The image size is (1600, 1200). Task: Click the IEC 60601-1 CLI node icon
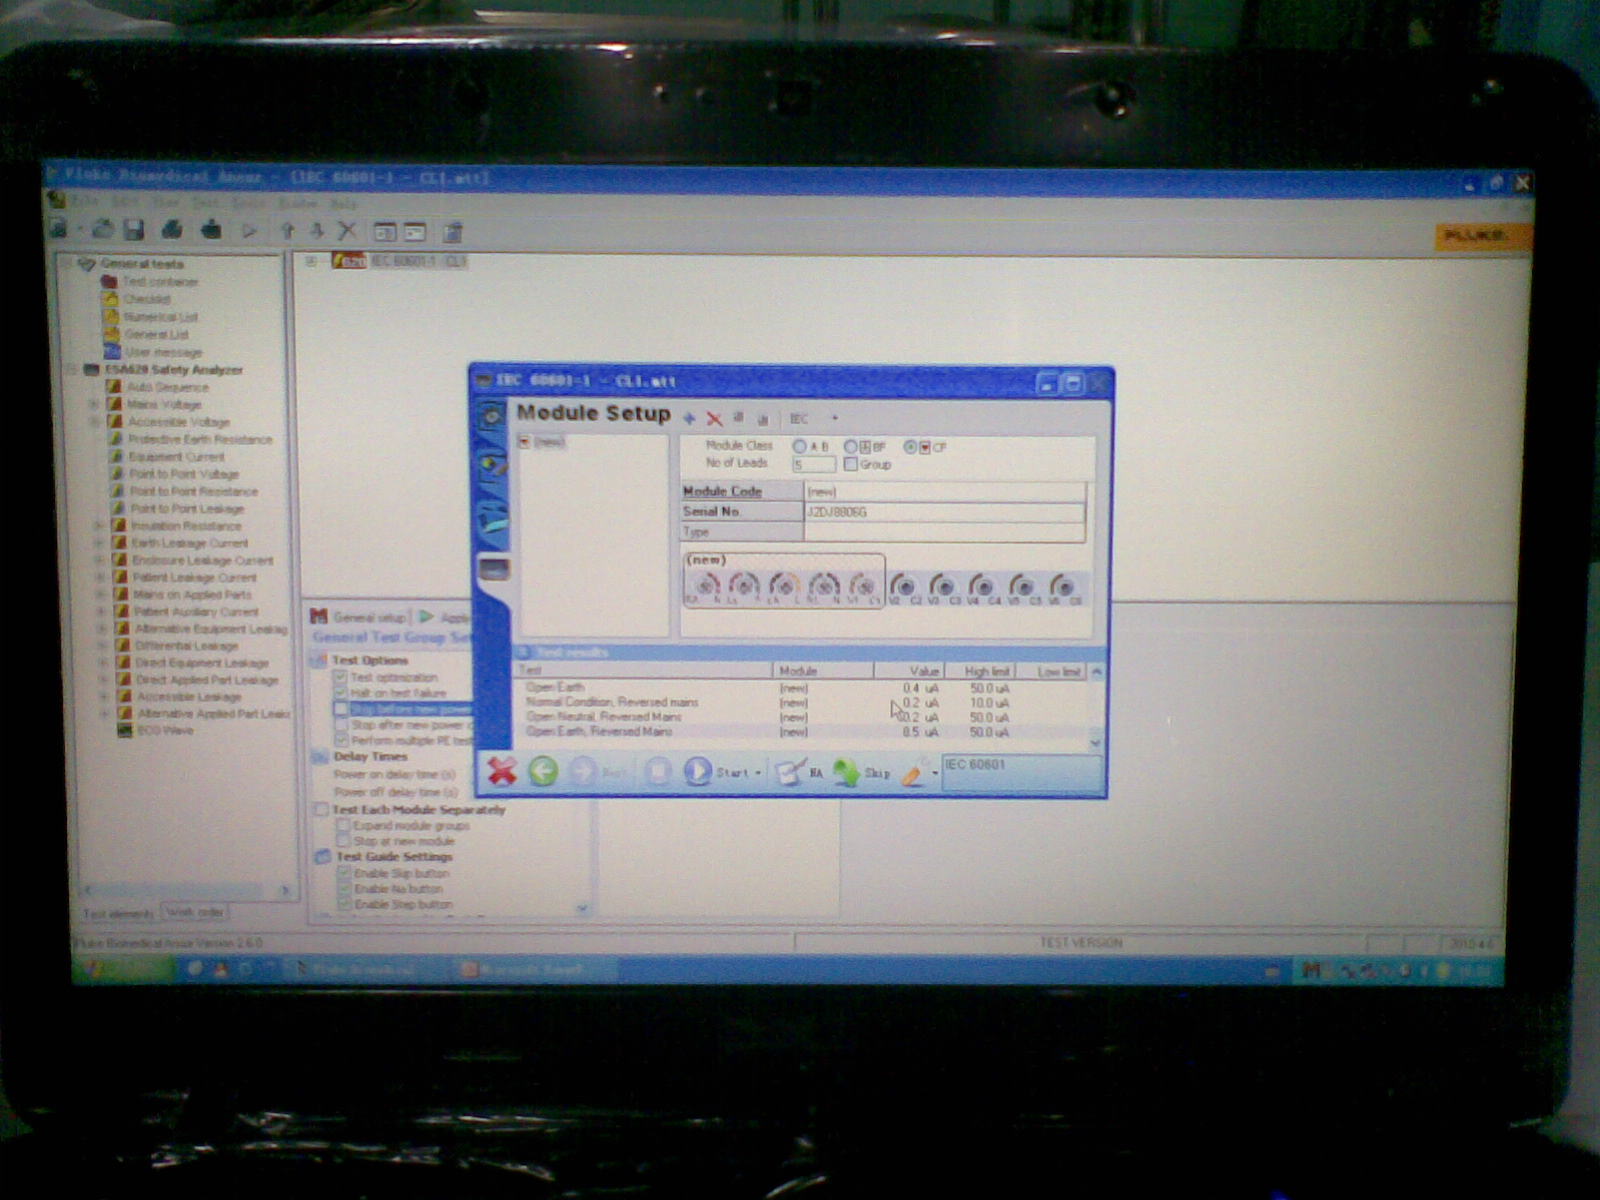click(x=349, y=261)
